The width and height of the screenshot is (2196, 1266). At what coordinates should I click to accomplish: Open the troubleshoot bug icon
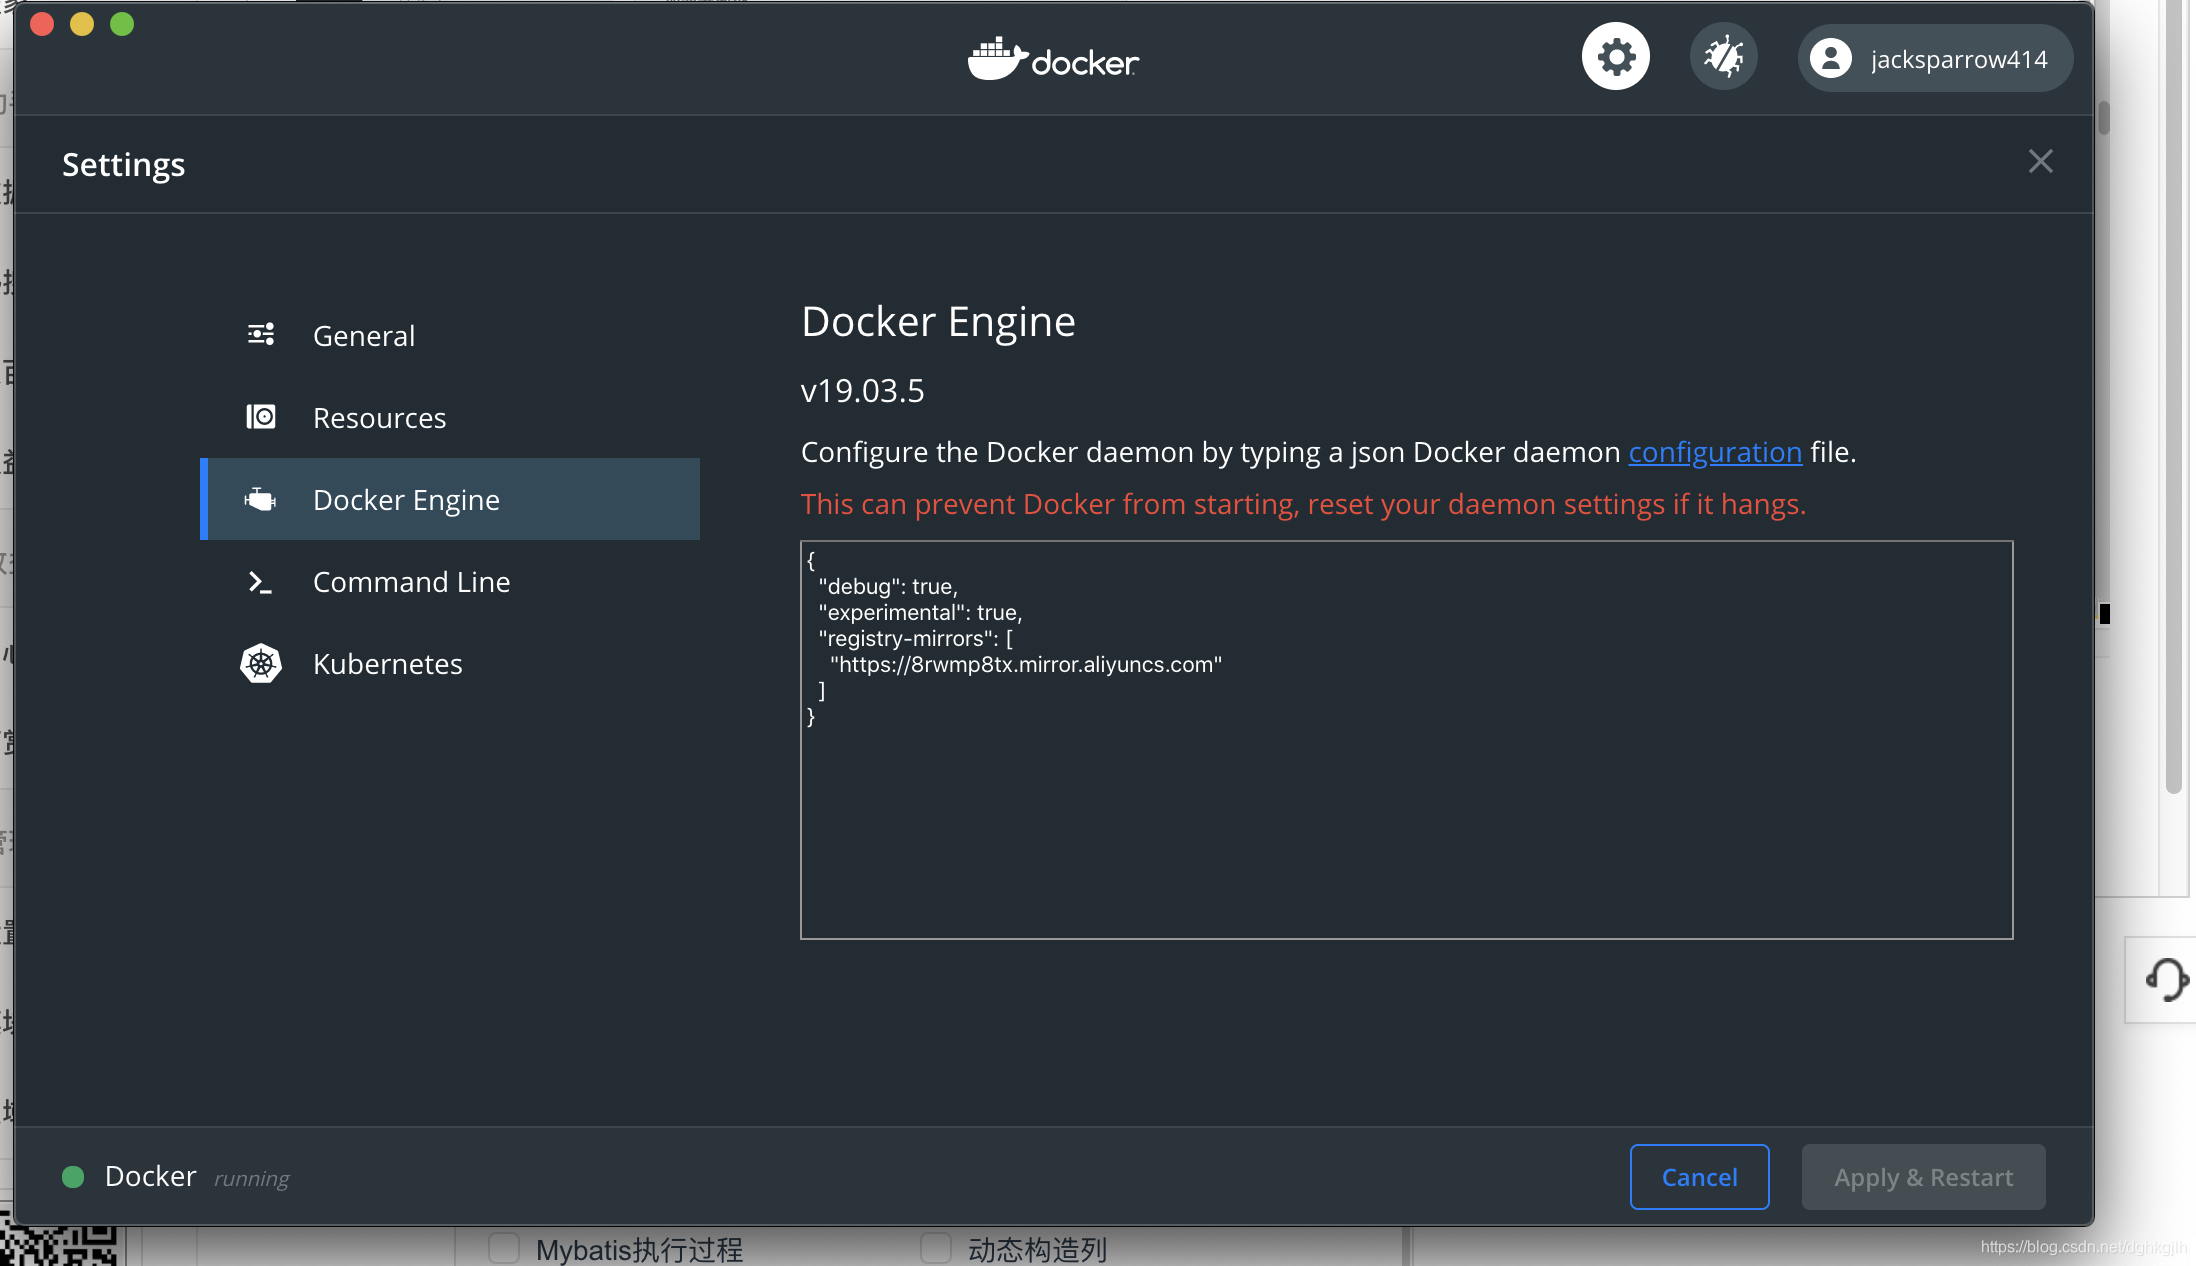(1723, 57)
